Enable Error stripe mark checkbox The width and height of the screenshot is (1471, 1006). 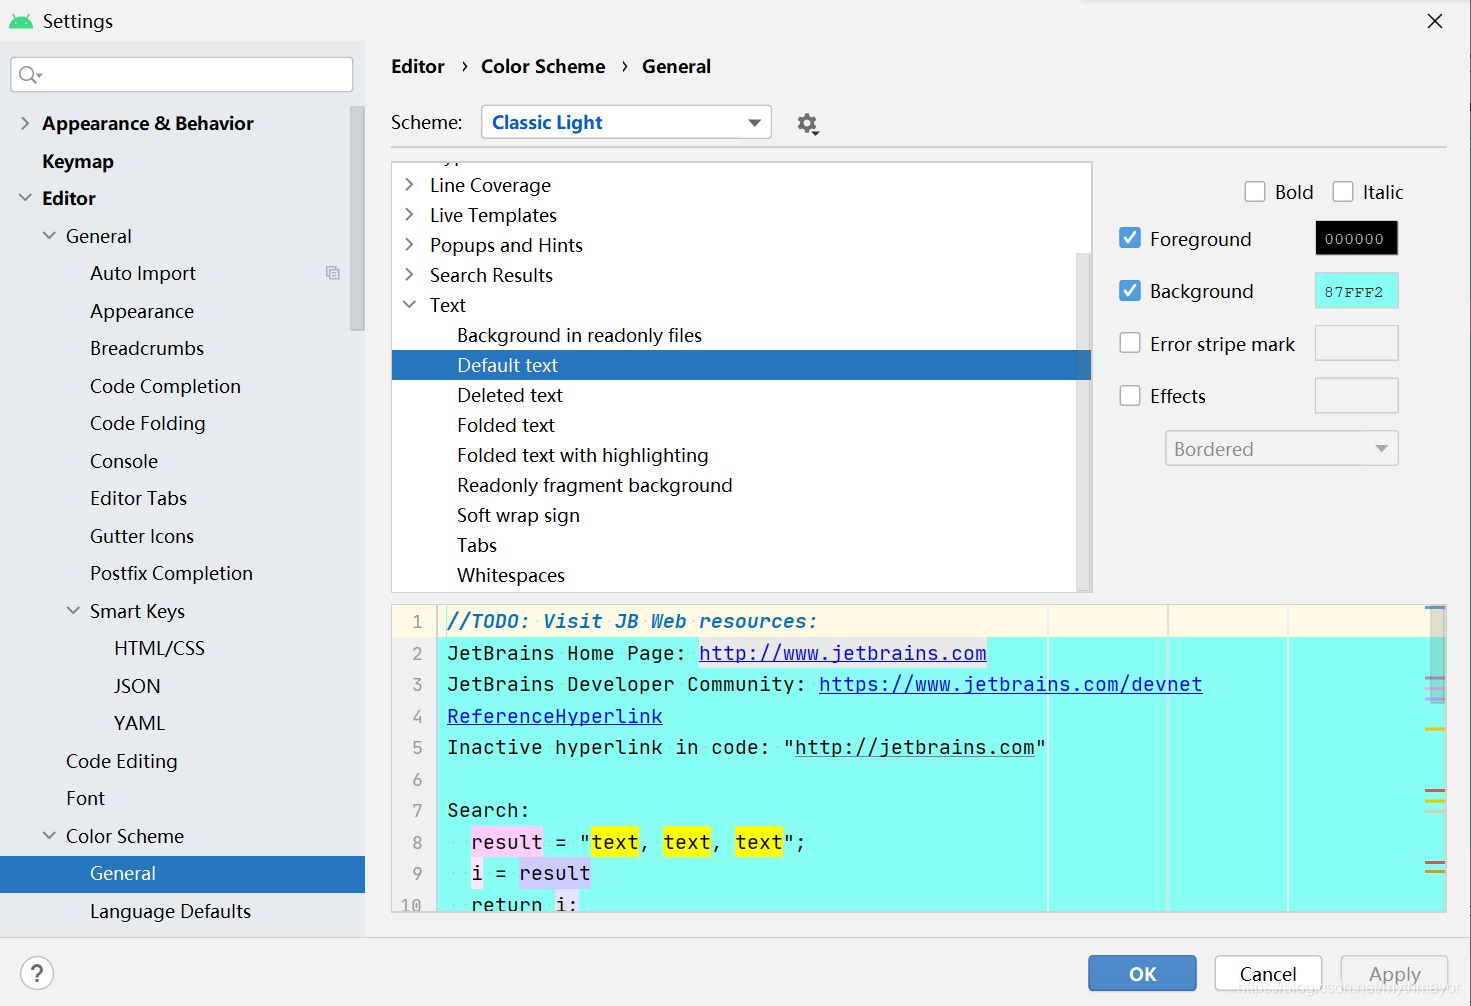(x=1130, y=343)
